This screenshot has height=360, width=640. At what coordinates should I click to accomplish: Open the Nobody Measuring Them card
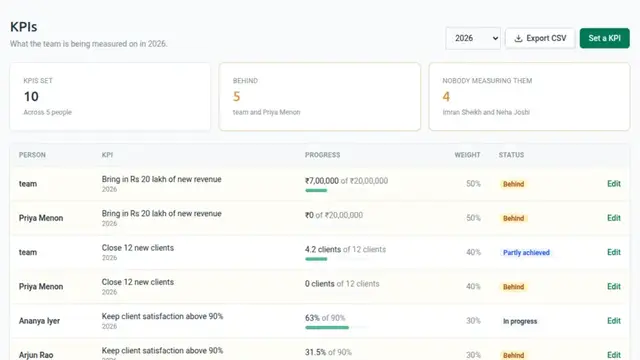click(x=529, y=97)
